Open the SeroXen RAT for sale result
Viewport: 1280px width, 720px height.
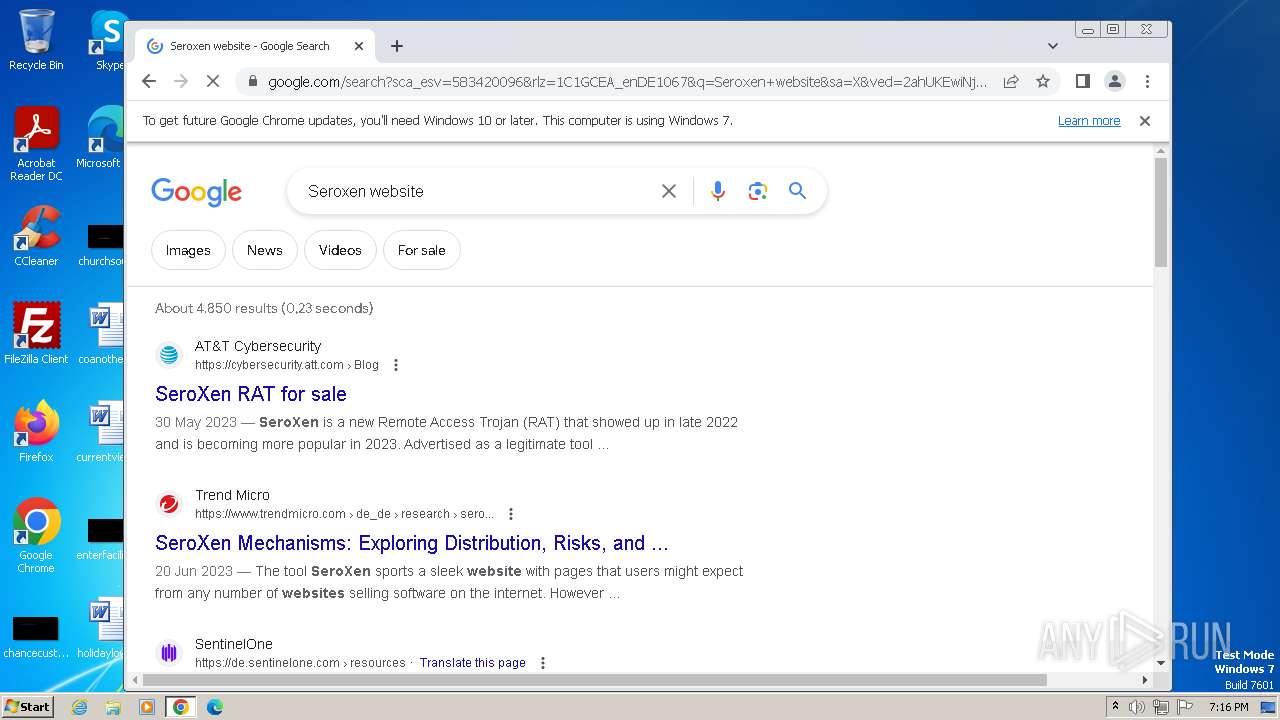point(251,394)
